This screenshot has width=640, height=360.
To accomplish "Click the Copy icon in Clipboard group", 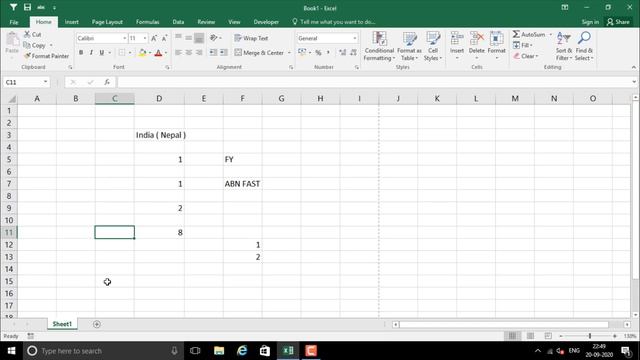I will coord(27,45).
